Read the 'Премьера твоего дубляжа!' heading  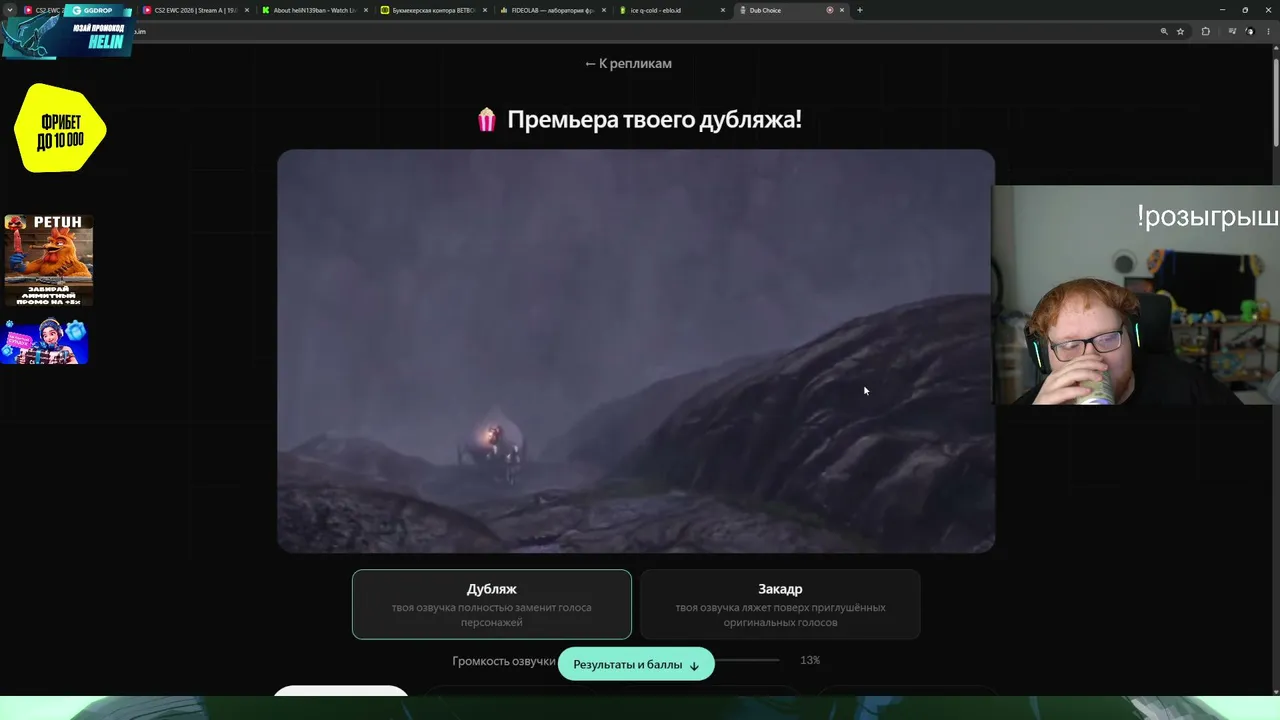[x=654, y=120]
